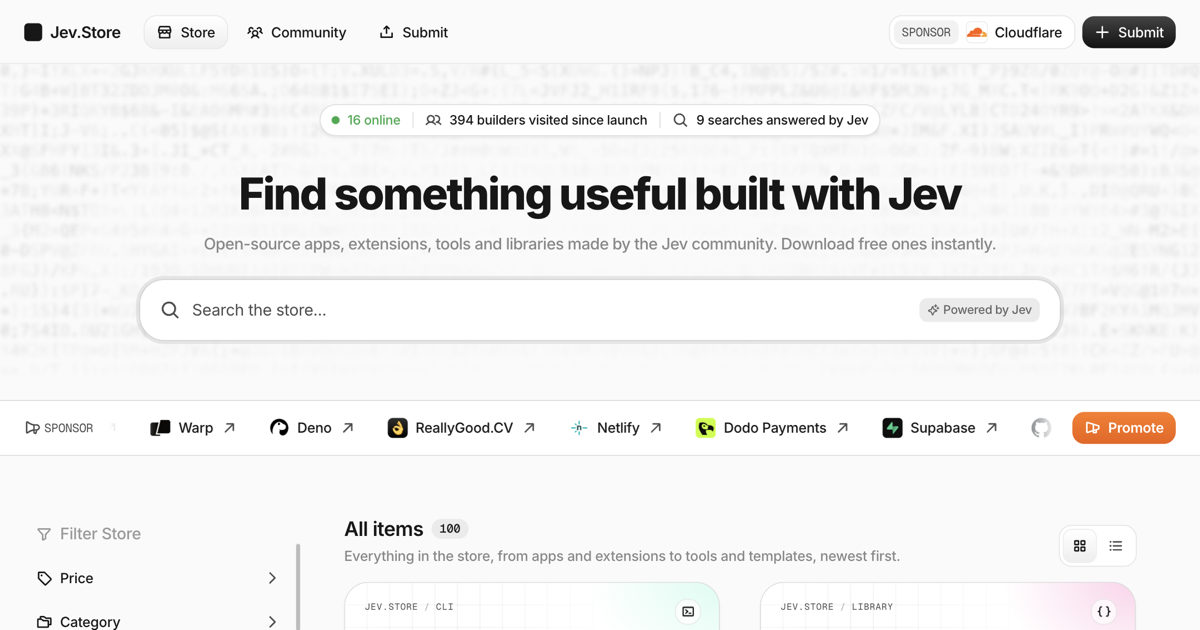This screenshot has height=630, width=1200.
Task: Click the Netlify sponsor logo
Action: point(579,428)
